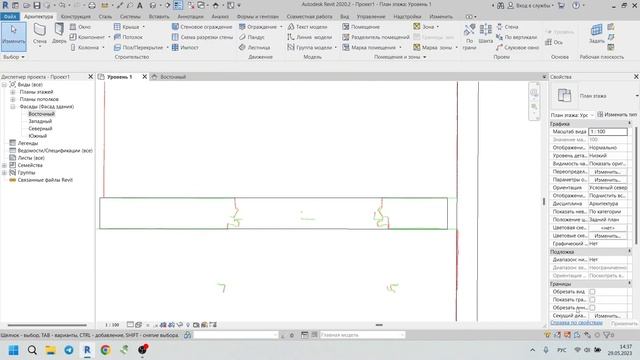This screenshot has width=640, height=360.
Task: Select Северный elevation in project browser
Action: click(x=40, y=129)
